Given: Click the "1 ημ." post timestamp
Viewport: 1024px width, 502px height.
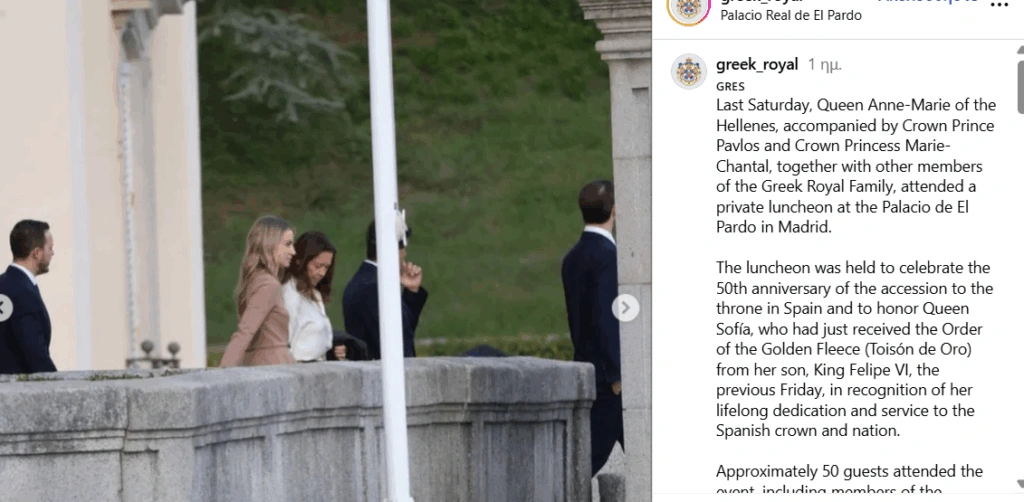Looking at the screenshot, I should pos(825,65).
